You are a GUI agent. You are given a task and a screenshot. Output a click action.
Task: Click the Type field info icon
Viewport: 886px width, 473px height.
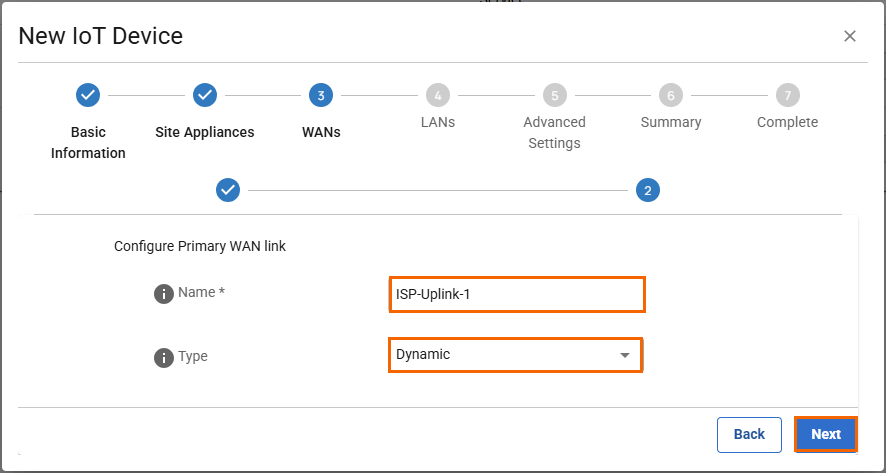pos(164,357)
